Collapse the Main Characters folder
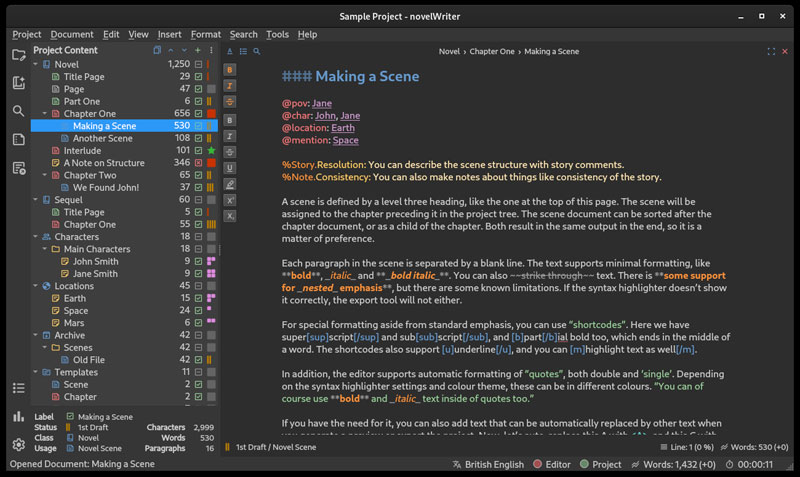Viewport: 800px width, 477px height. pyautogui.click(x=44, y=249)
